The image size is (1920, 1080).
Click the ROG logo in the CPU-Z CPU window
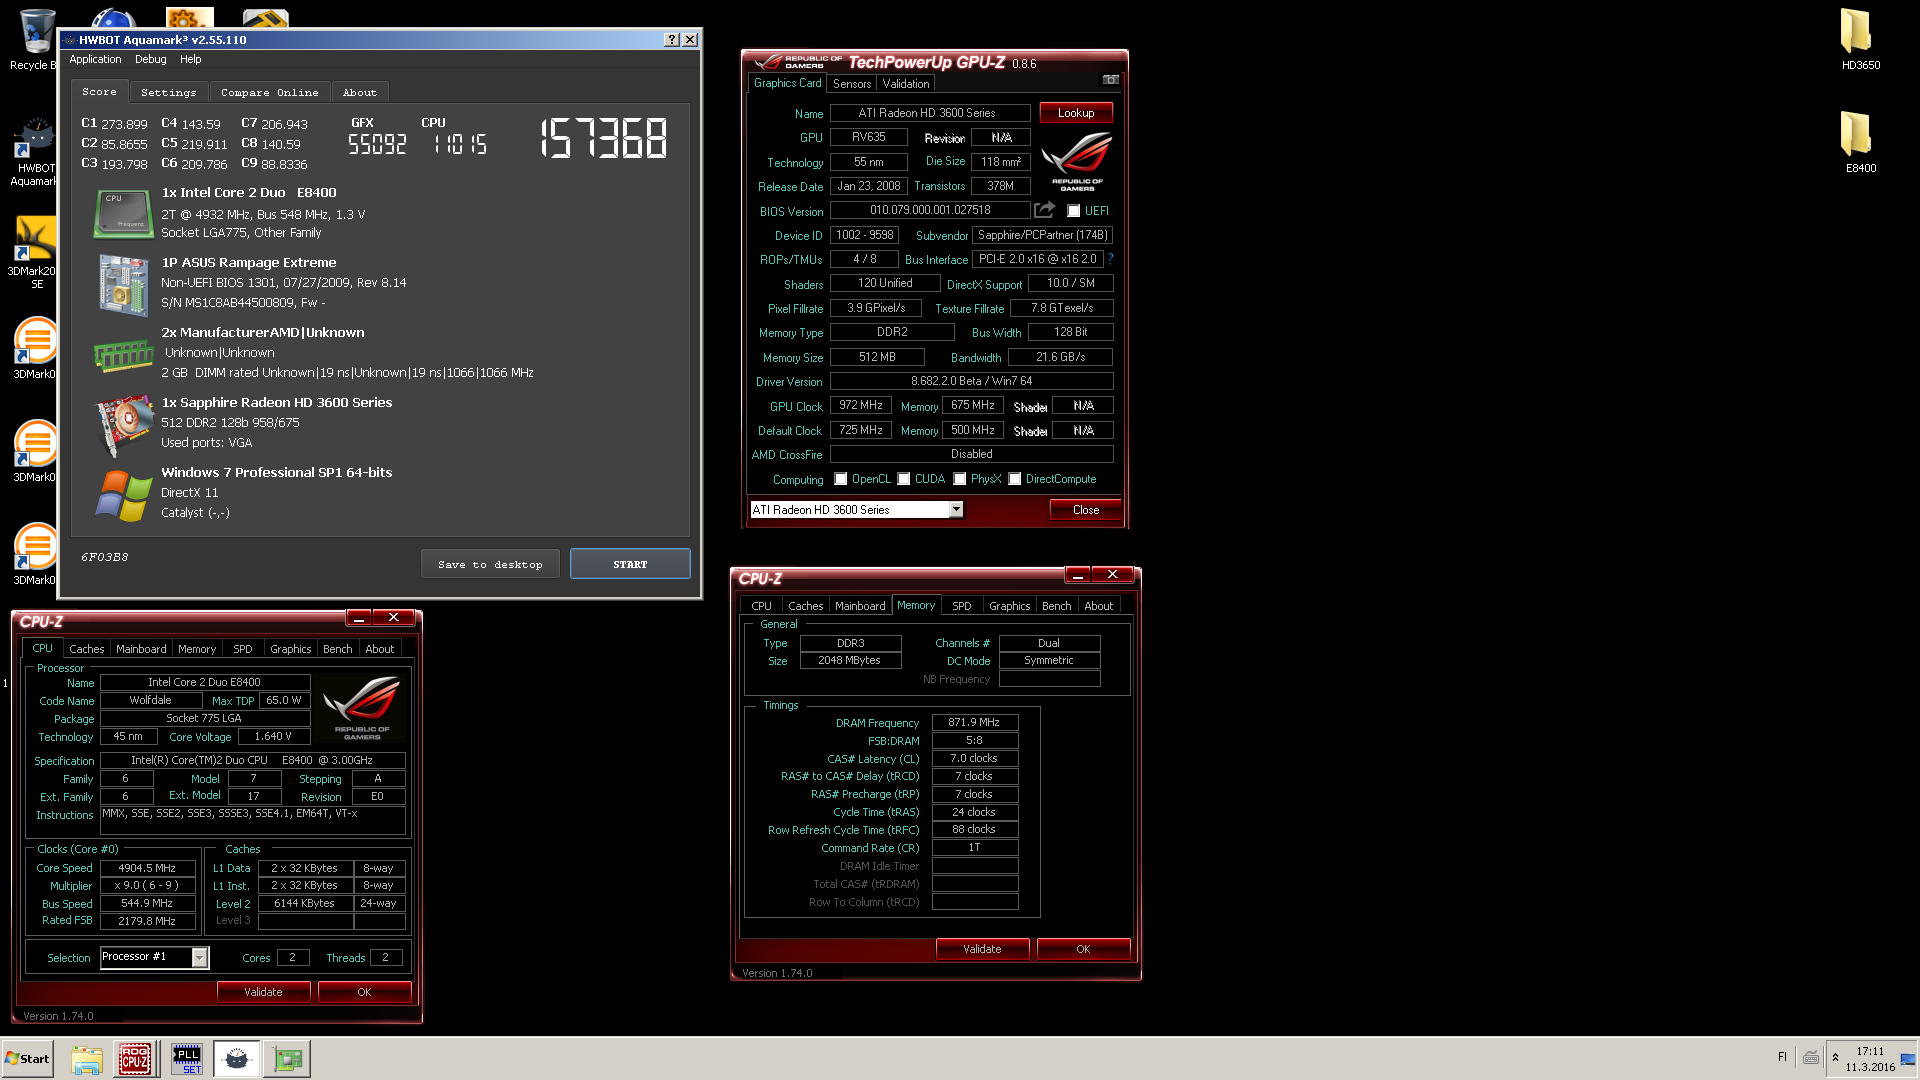pyautogui.click(x=362, y=708)
